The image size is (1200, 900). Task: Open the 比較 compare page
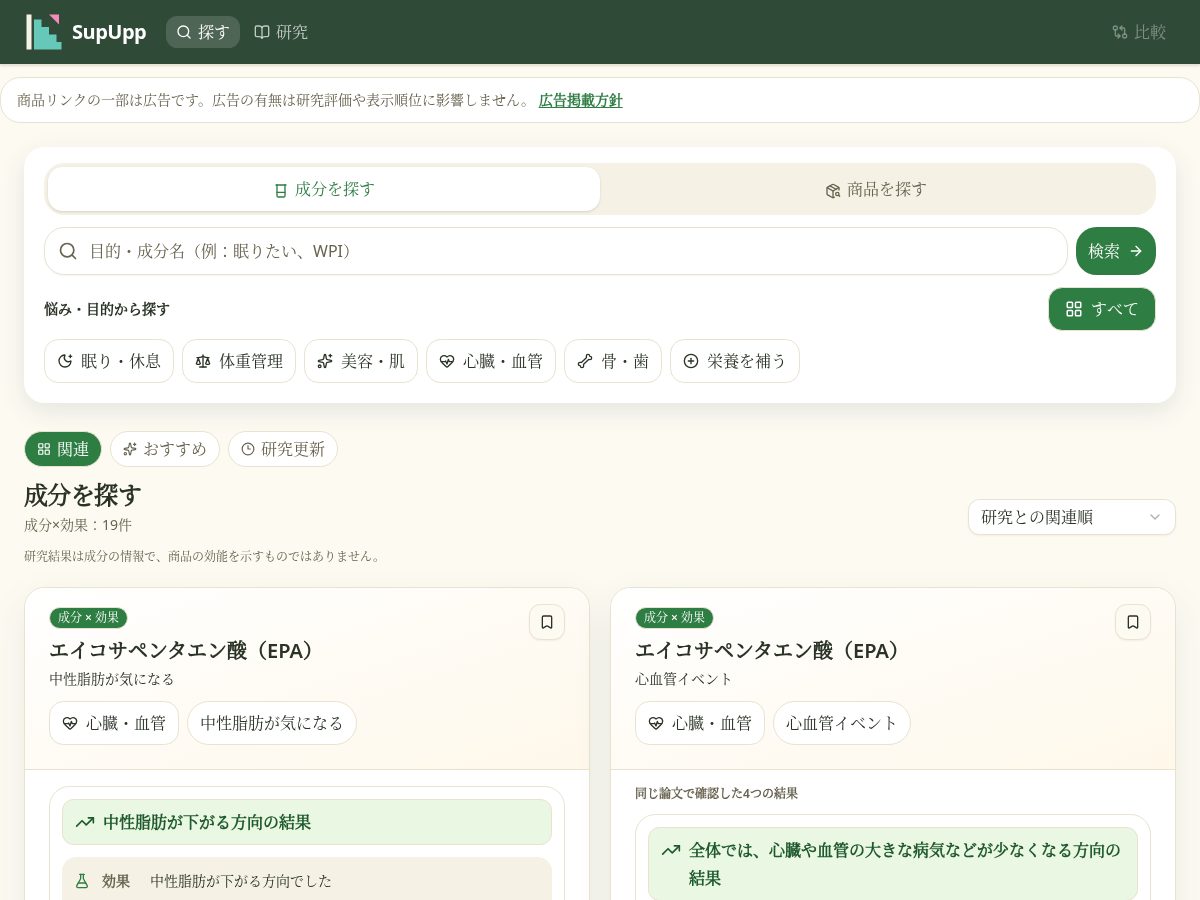pos(1139,32)
